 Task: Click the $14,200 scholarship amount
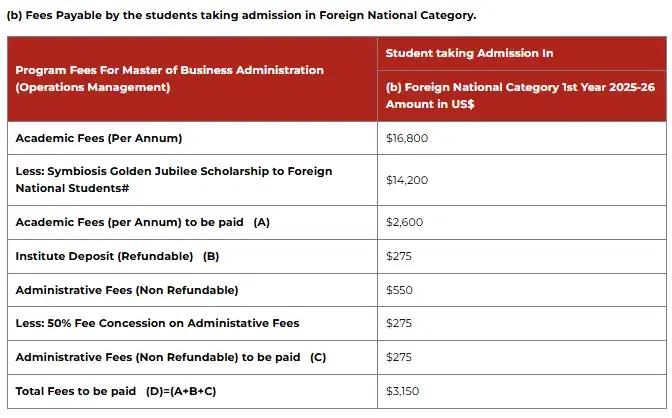[x=407, y=180]
